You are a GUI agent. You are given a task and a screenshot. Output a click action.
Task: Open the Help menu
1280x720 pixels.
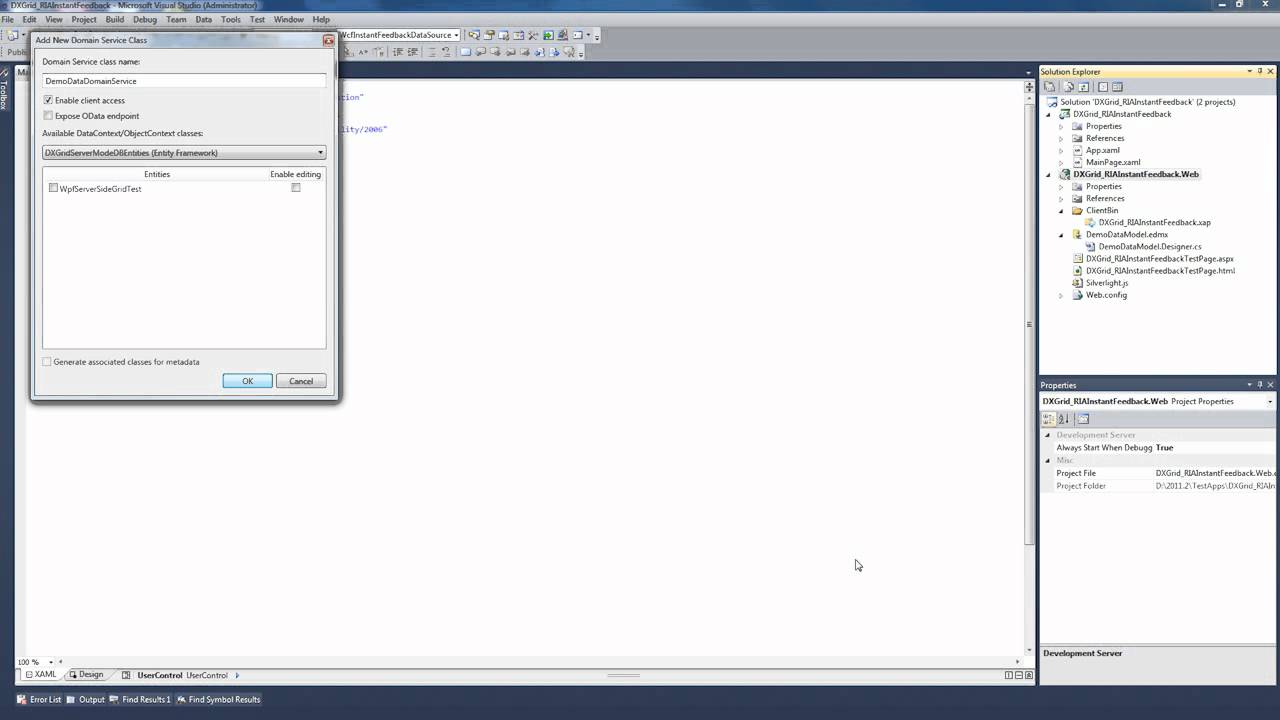click(x=321, y=19)
